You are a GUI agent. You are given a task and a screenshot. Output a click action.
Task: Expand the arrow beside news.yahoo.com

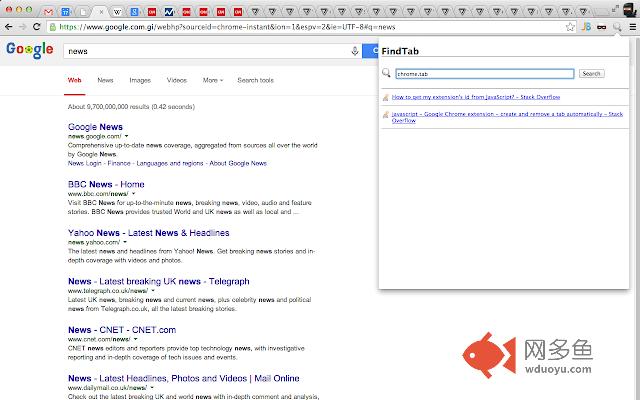click(x=125, y=242)
